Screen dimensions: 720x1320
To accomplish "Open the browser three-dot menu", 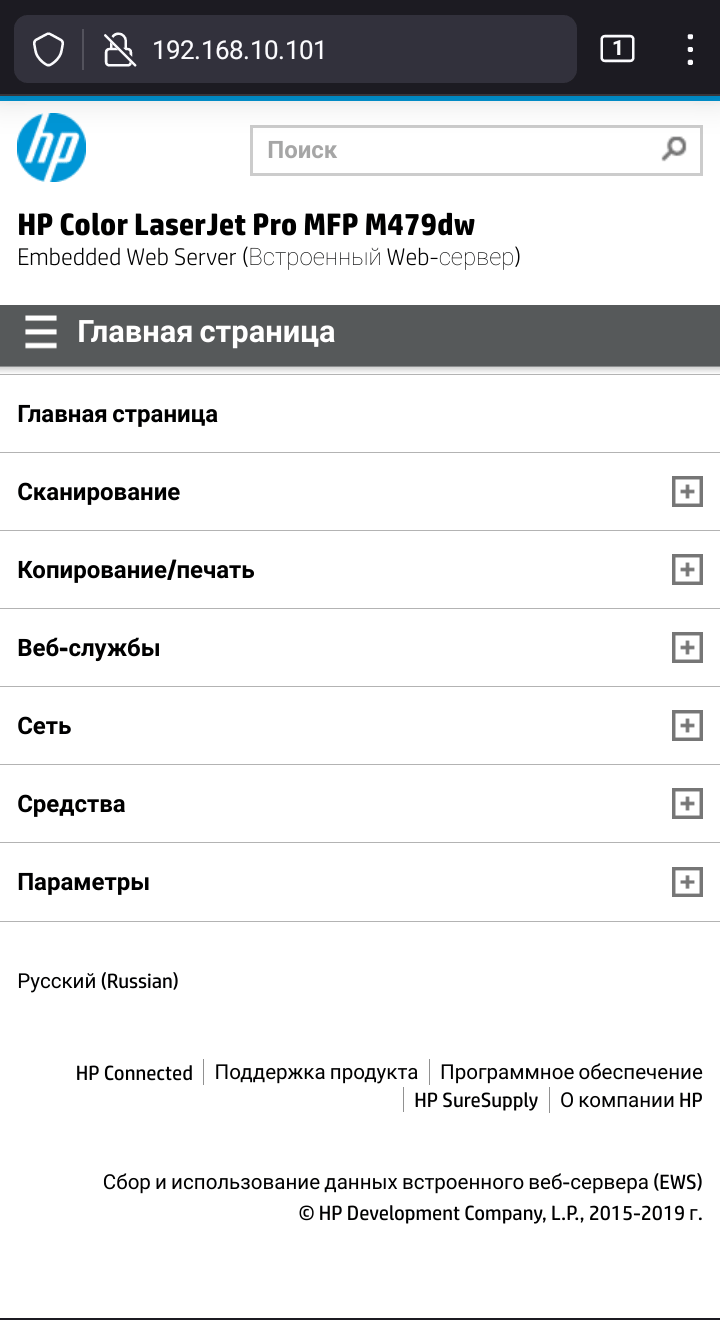I will [x=690, y=49].
